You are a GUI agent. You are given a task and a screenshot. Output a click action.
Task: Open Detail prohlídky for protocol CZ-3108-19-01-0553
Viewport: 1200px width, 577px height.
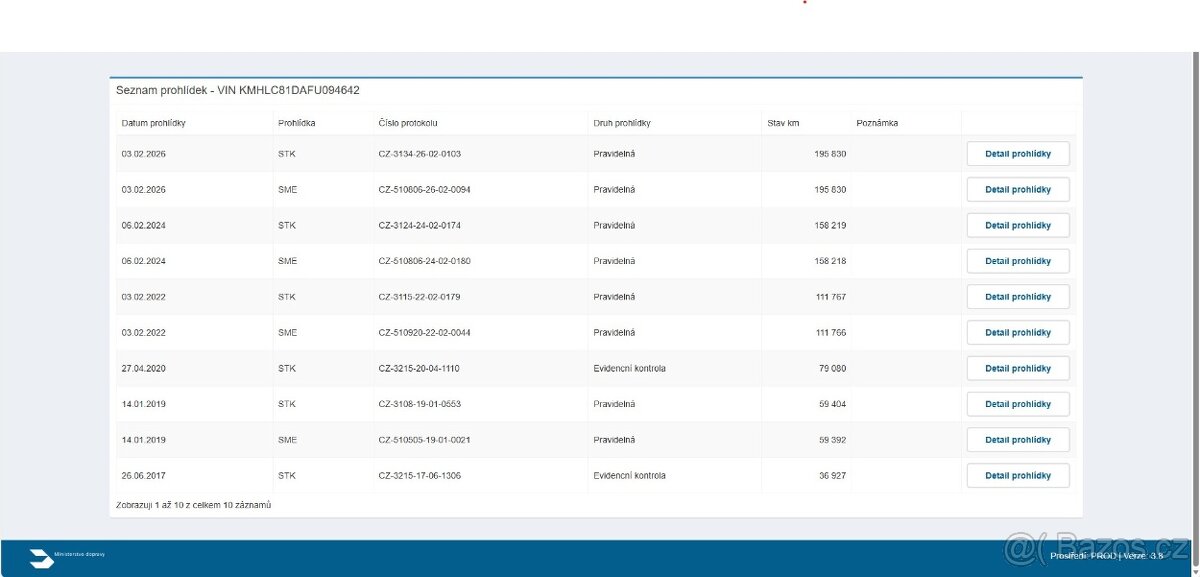[x=1018, y=404]
